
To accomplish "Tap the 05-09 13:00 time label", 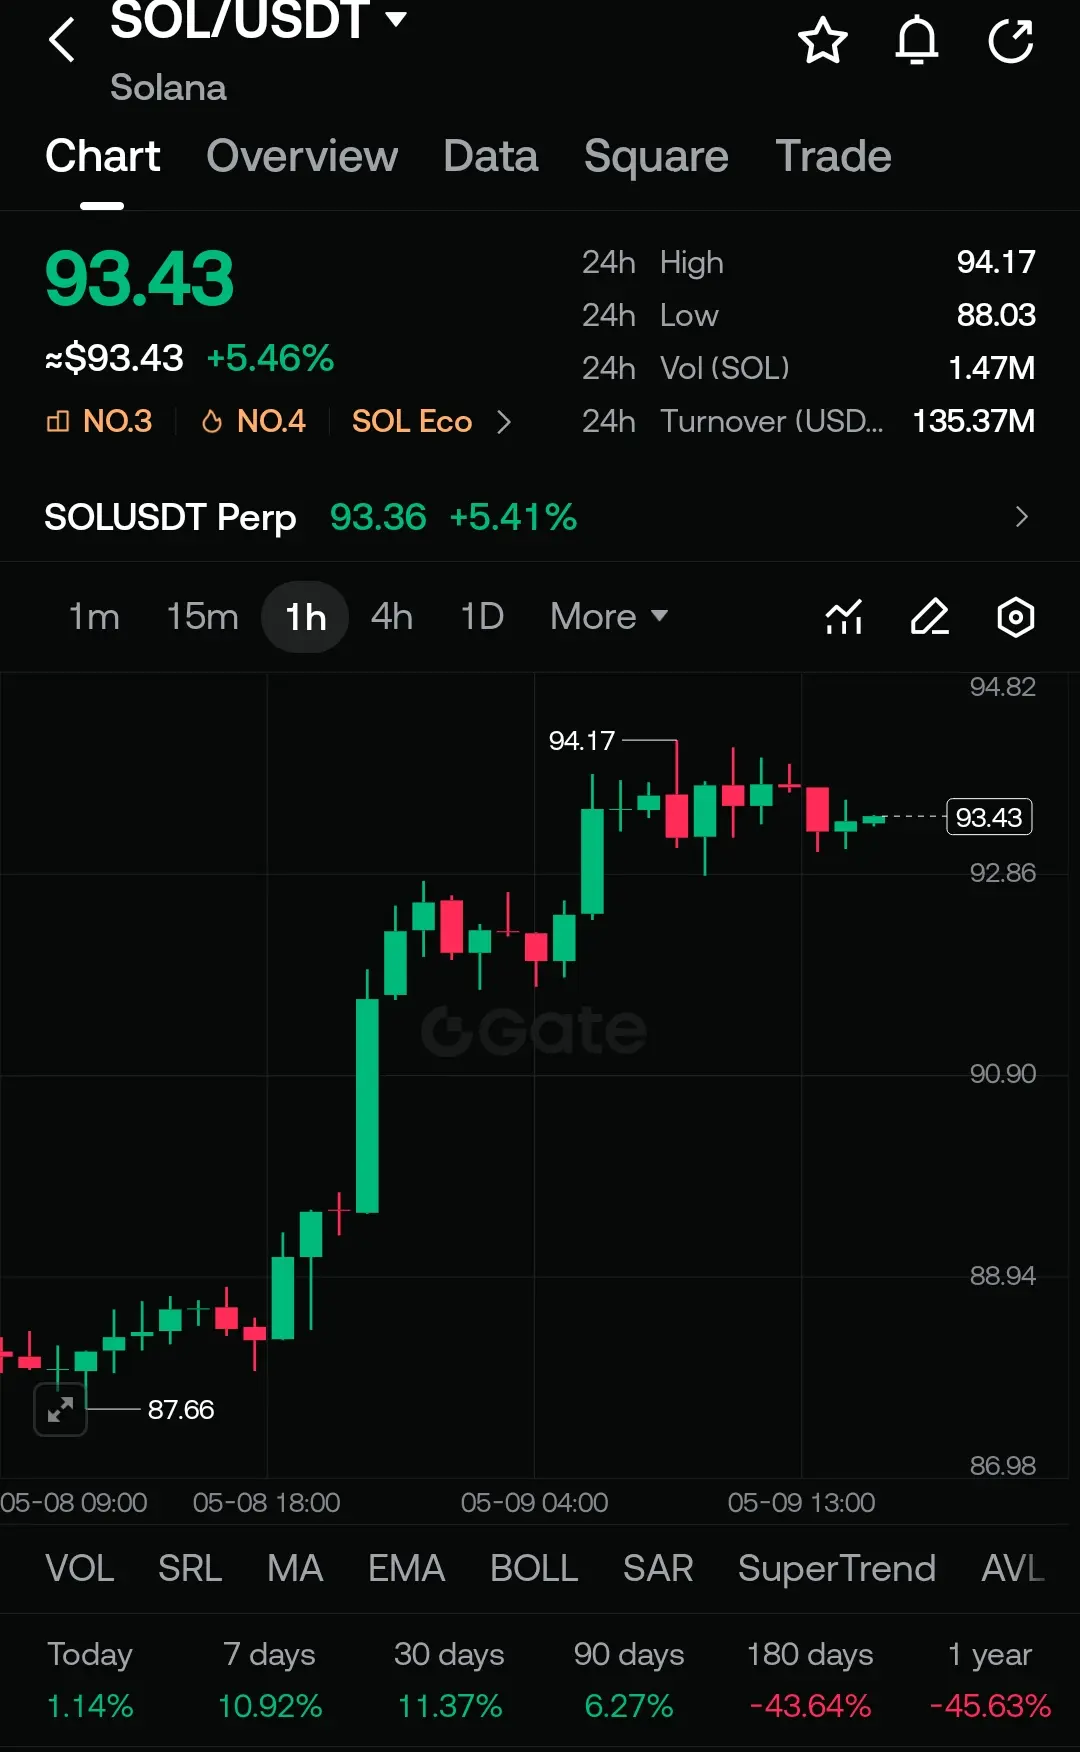I will pos(801,1503).
